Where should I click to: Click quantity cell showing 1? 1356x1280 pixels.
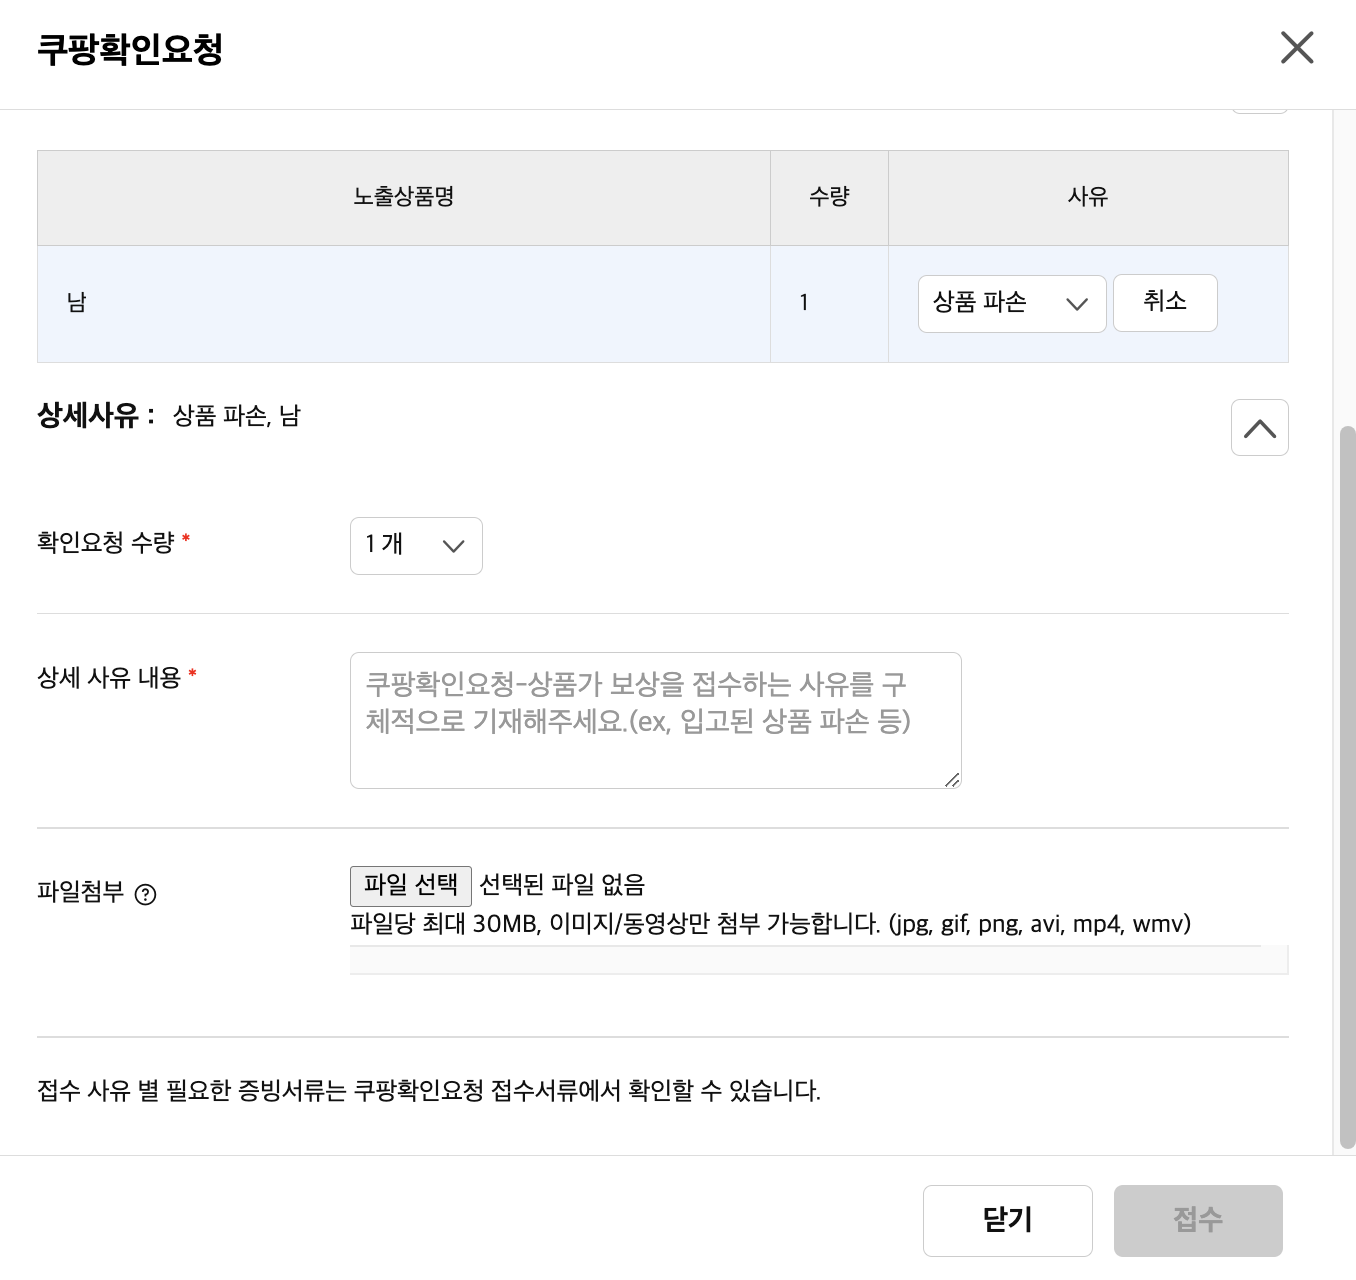point(829,303)
